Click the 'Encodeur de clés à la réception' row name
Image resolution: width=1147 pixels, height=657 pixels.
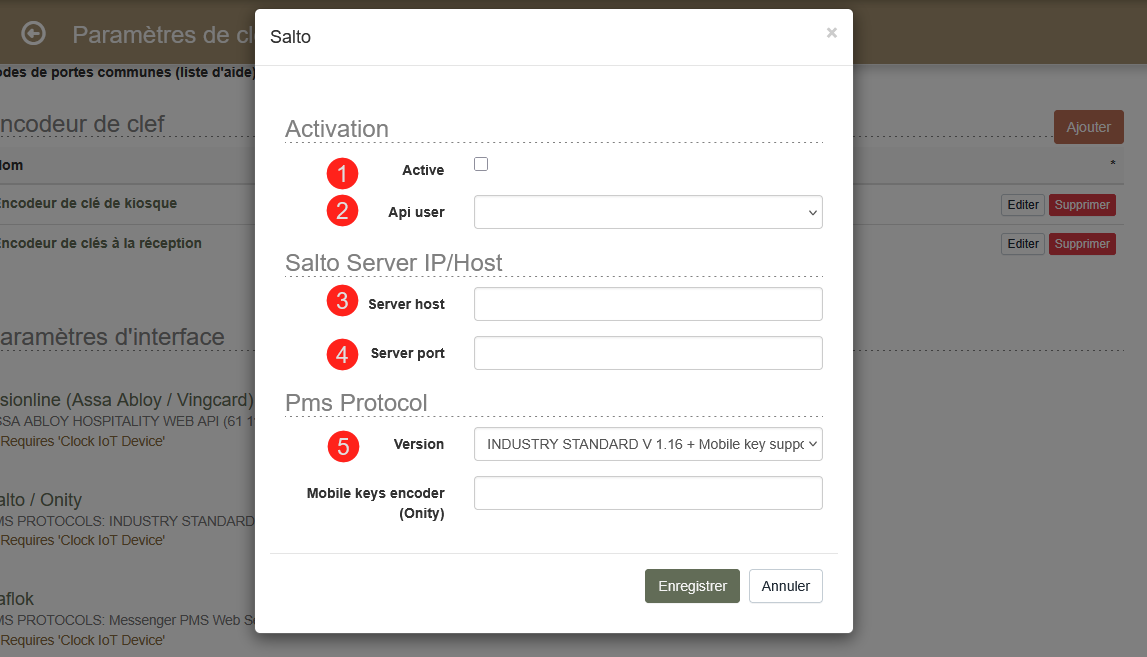point(100,243)
